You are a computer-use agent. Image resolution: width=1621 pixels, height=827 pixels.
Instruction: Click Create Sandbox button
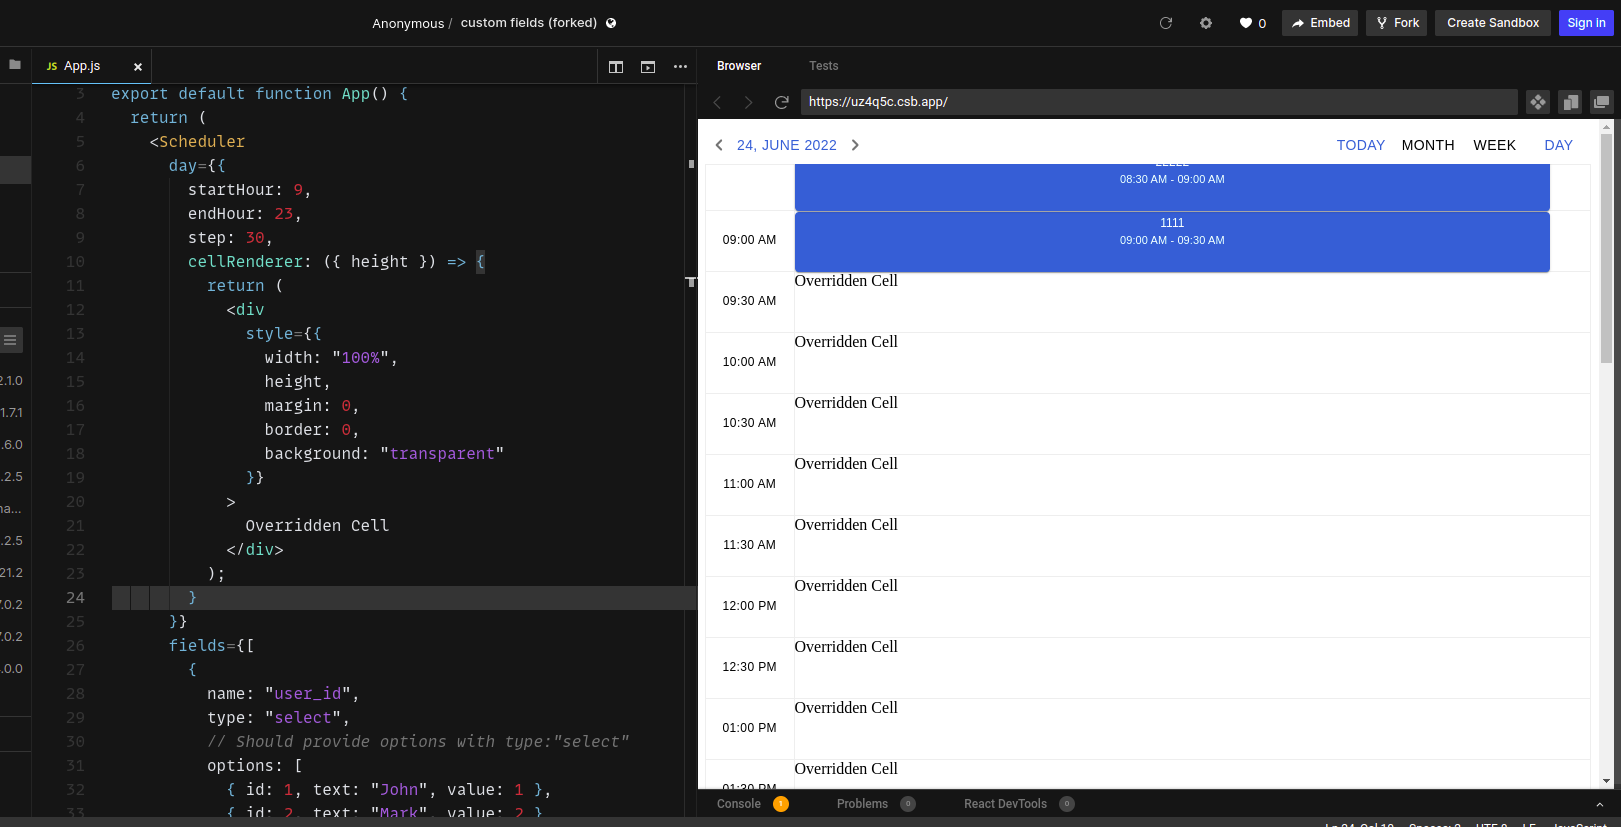1493,23
